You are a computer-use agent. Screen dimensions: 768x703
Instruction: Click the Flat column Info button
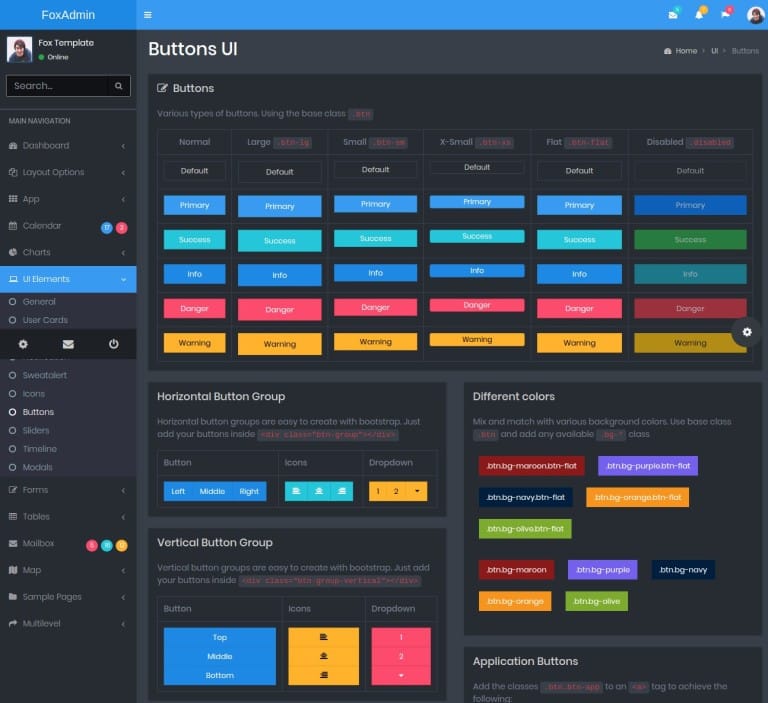click(x=579, y=274)
